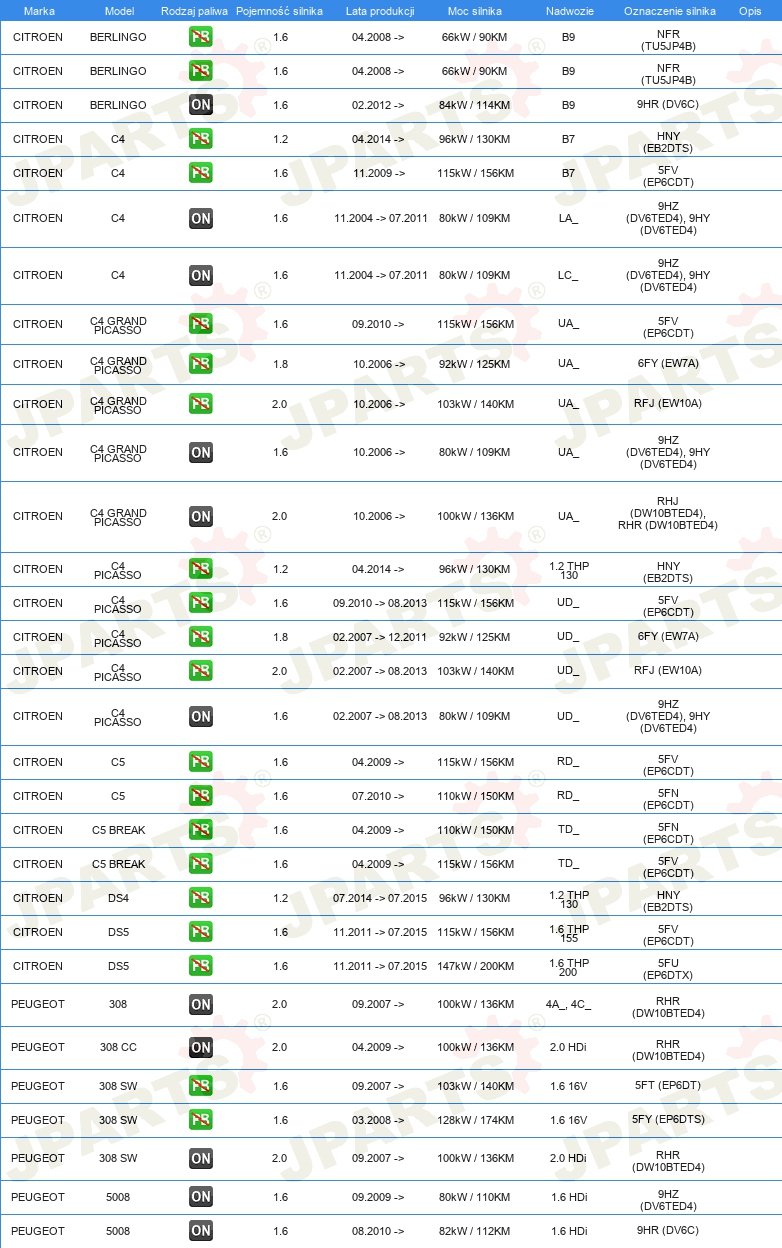Click the '11.2009 ->' production date cell
The image size is (782, 1248).
coord(378,173)
